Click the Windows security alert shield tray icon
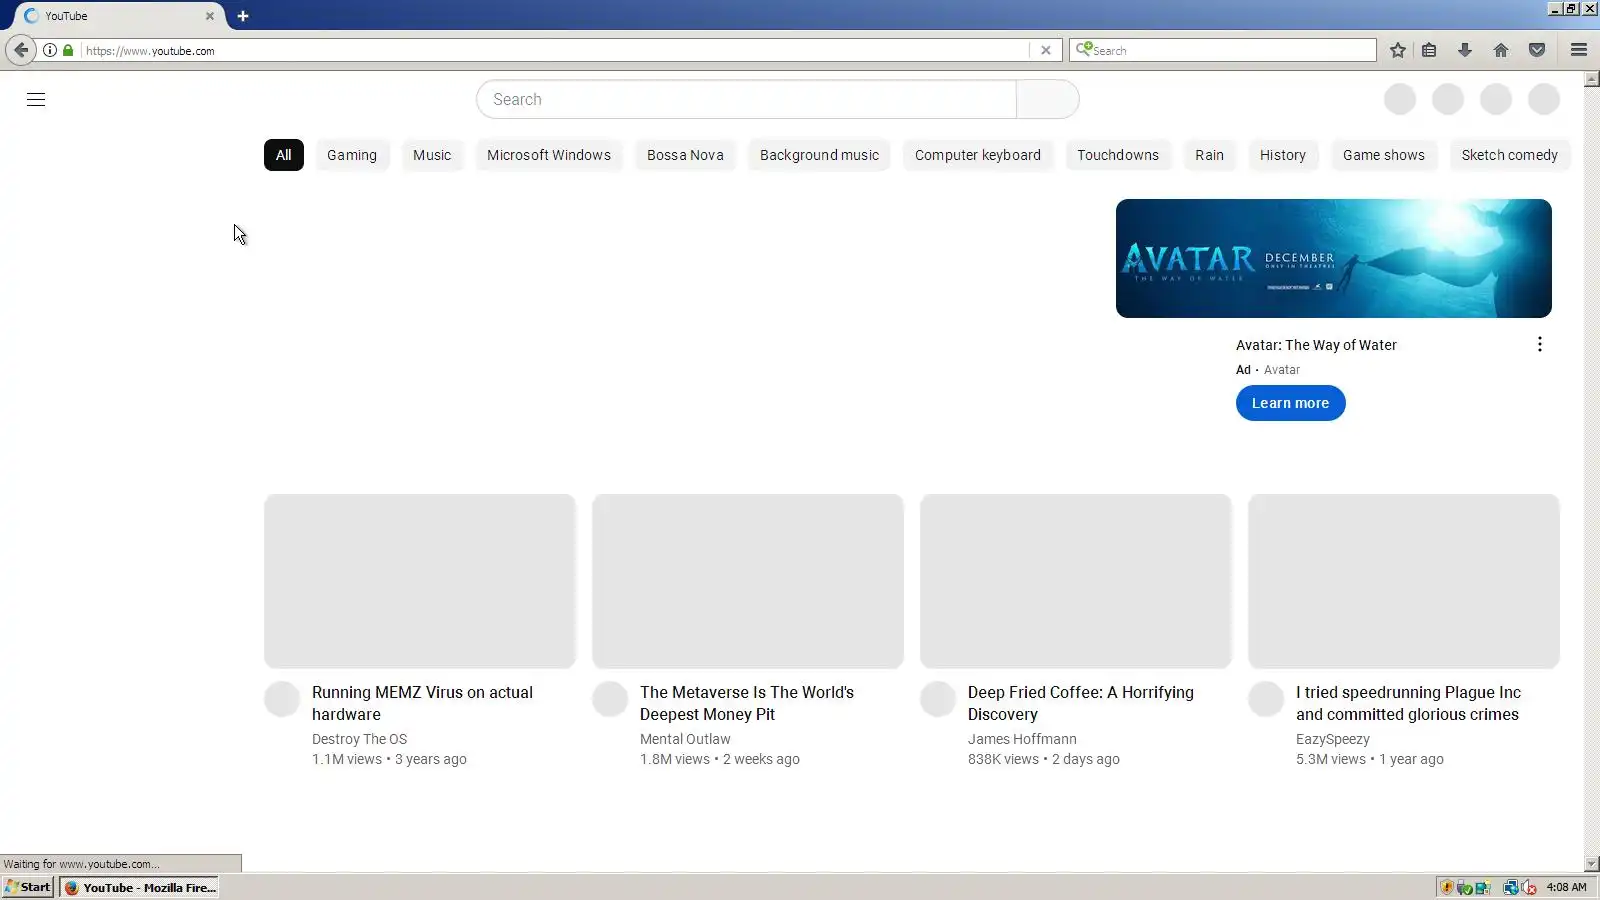The image size is (1600, 900). click(1447, 887)
